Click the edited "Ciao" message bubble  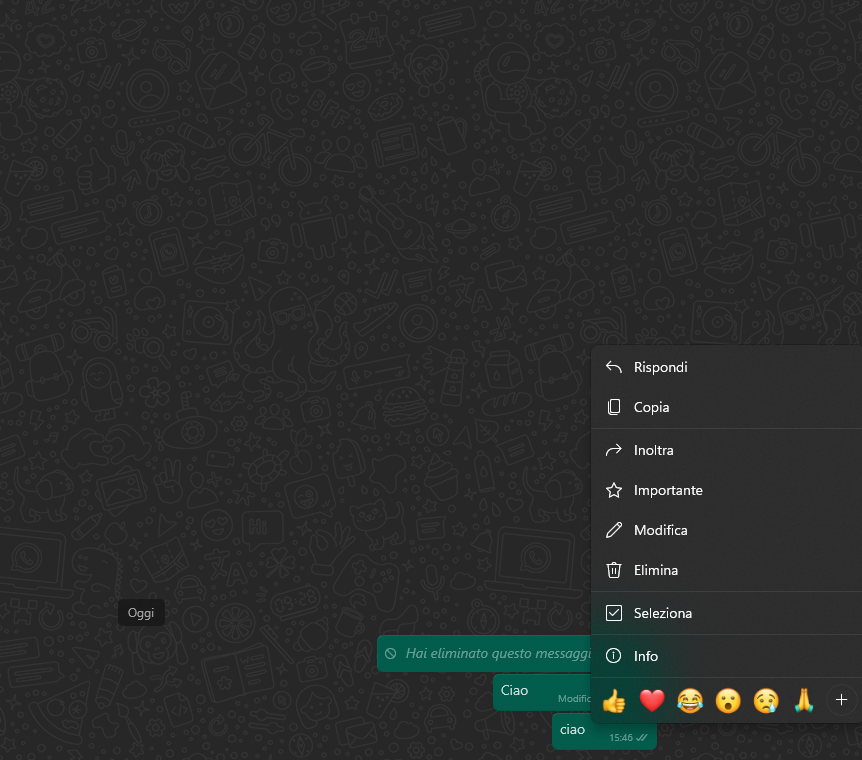[x=530, y=692]
